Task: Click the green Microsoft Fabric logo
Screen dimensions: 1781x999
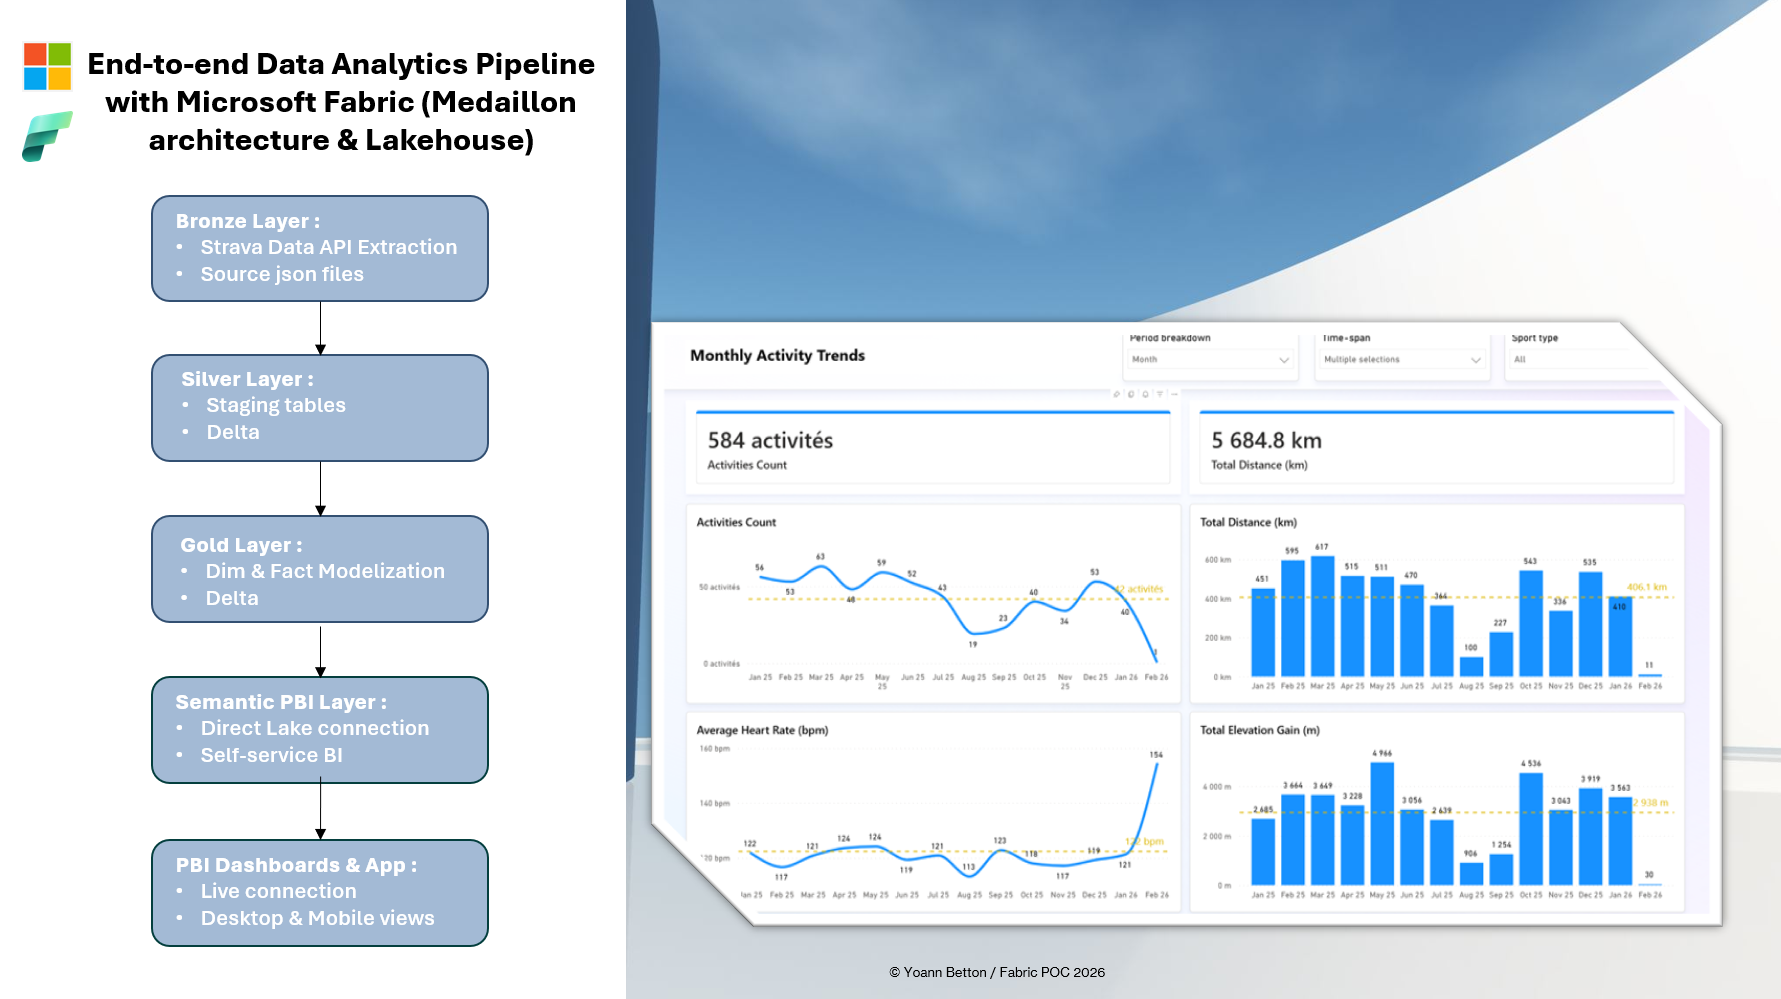Action: [x=47, y=136]
